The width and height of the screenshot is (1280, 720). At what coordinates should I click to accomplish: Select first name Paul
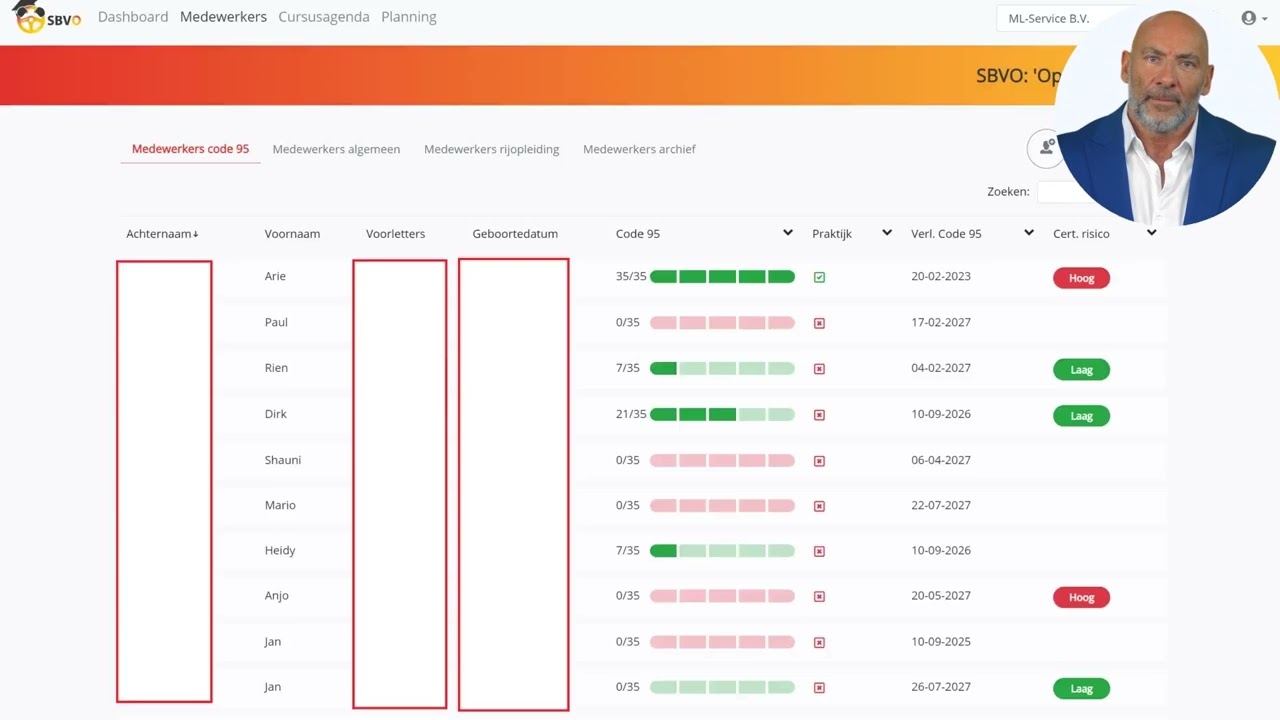[x=276, y=322]
